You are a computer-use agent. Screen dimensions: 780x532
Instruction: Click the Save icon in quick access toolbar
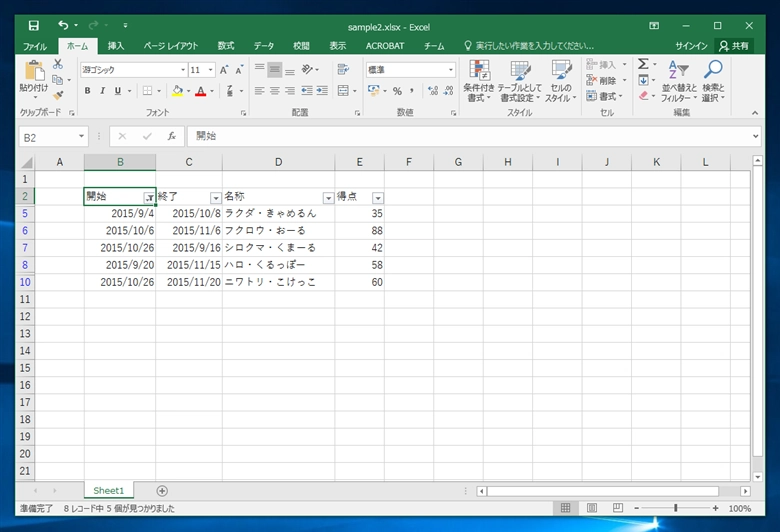click(33, 25)
